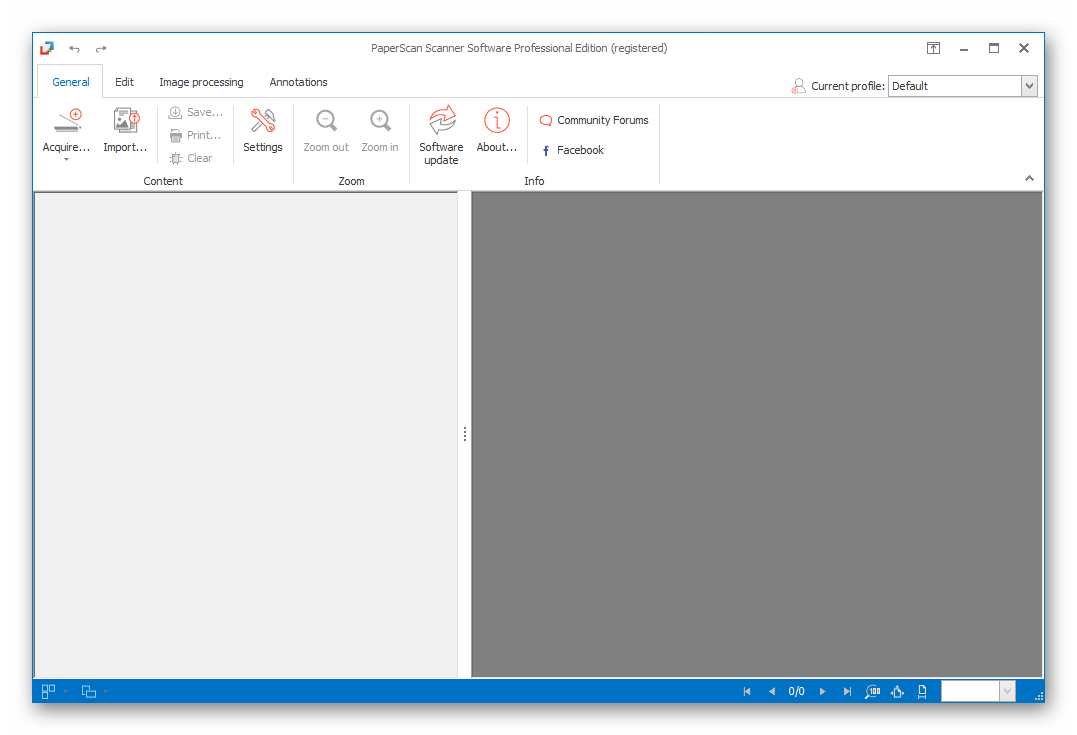Click the ribbon display options icon
The height and width of the screenshot is (735, 1077).
(x=933, y=48)
